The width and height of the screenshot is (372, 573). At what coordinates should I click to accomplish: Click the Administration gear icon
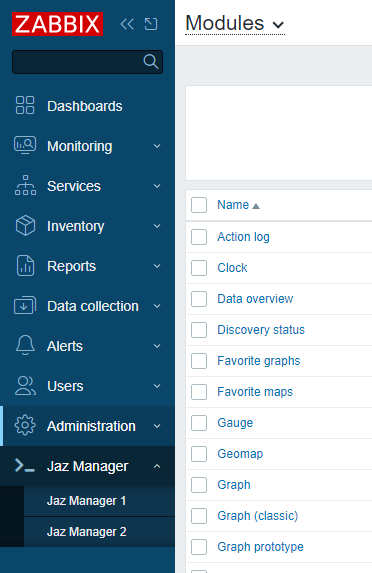(25, 426)
